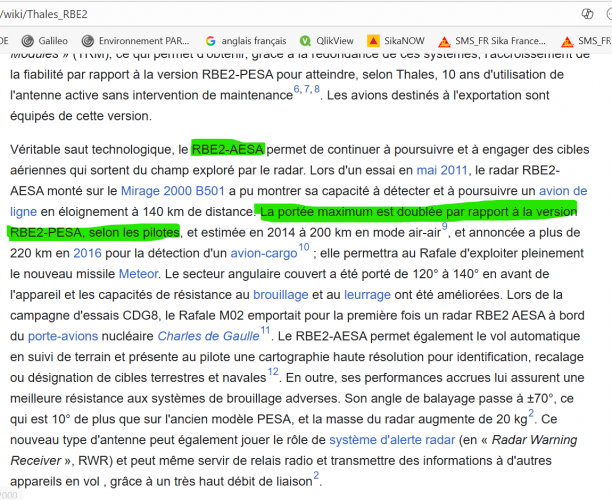
Task: Click the brouillage link
Action: [281, 294]
